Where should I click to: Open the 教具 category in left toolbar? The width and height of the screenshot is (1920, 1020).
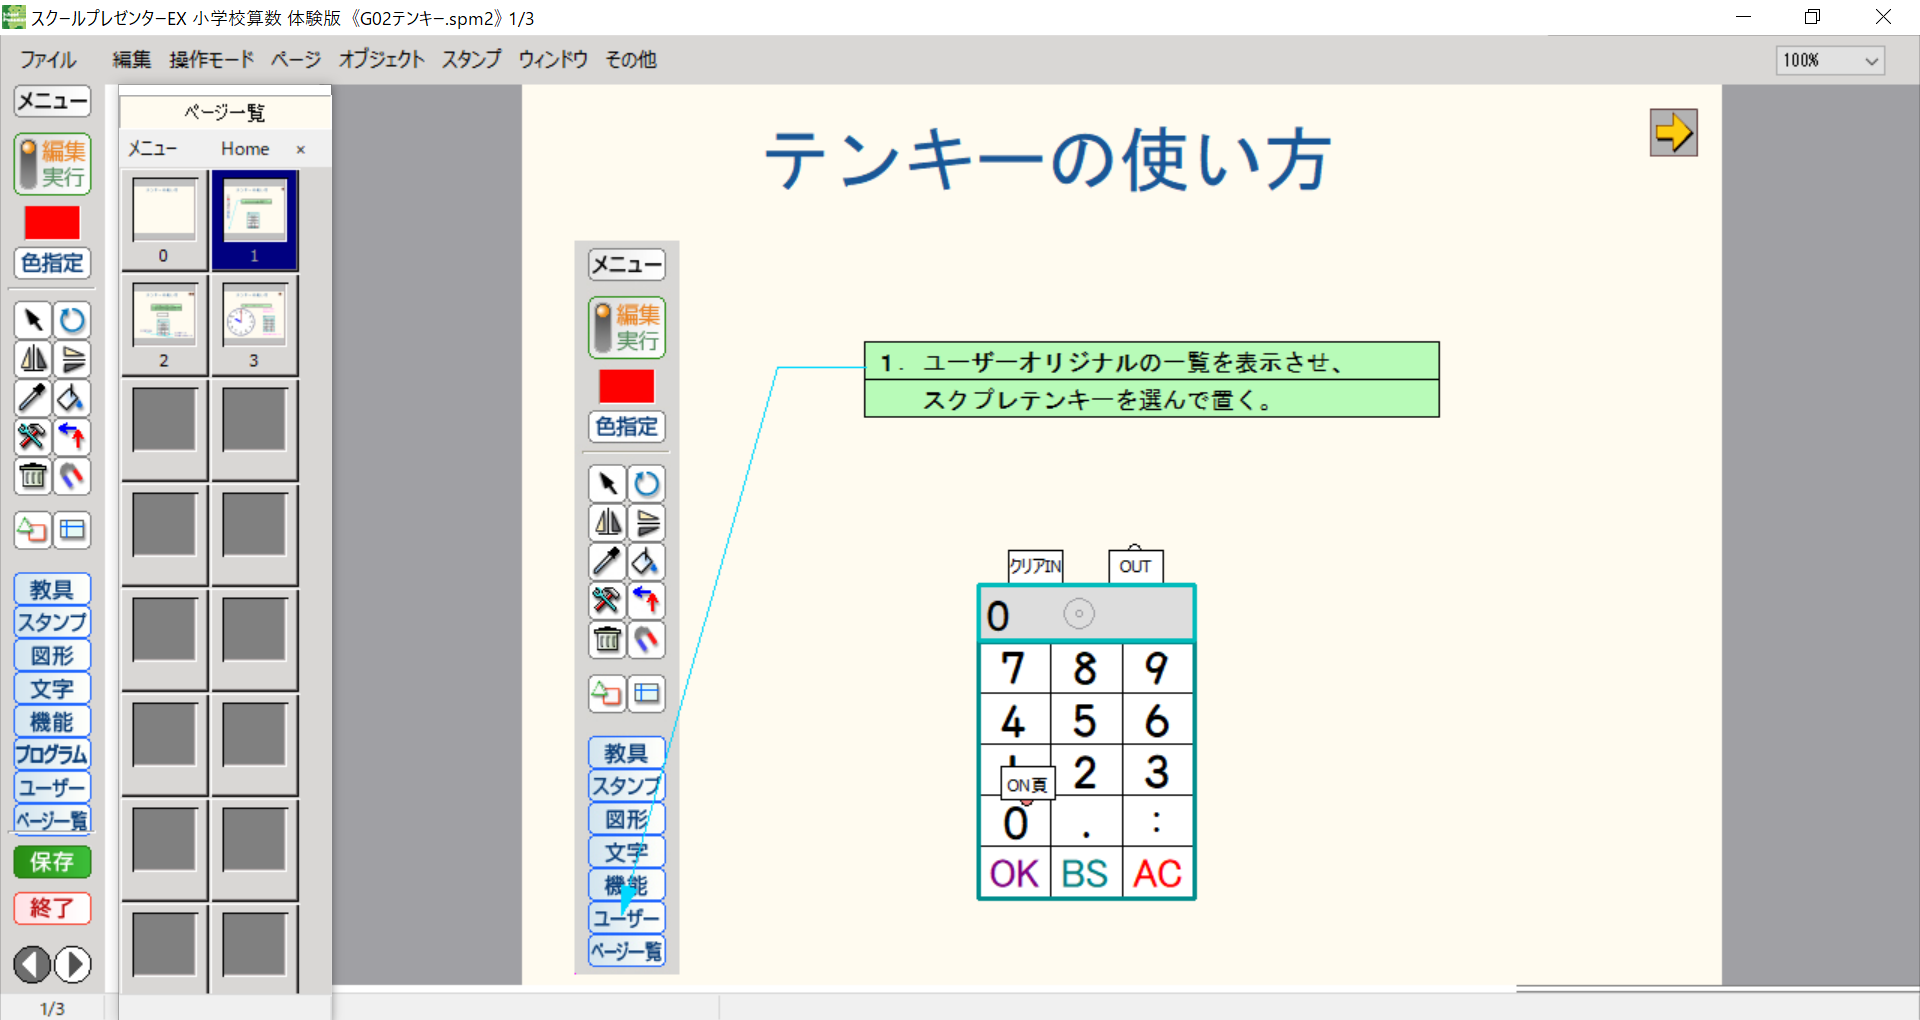click(x=52, y=589)
